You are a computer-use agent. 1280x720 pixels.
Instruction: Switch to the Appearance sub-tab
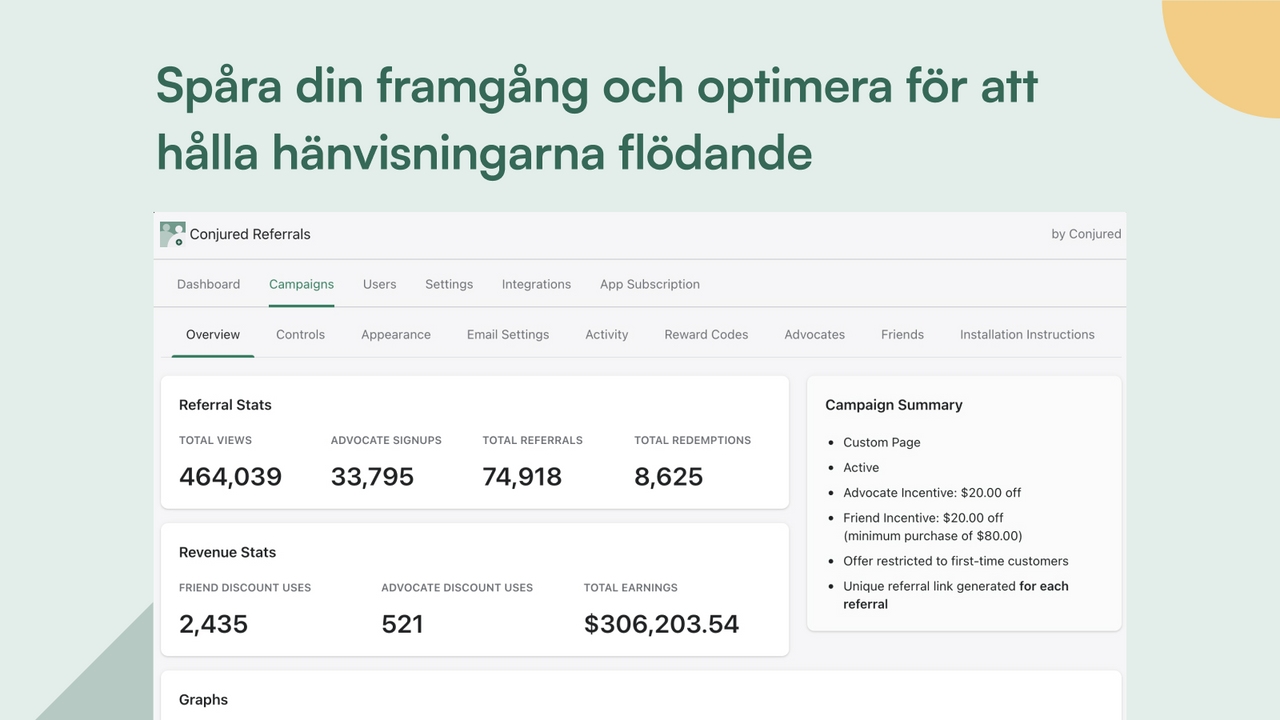click(396, 334)
